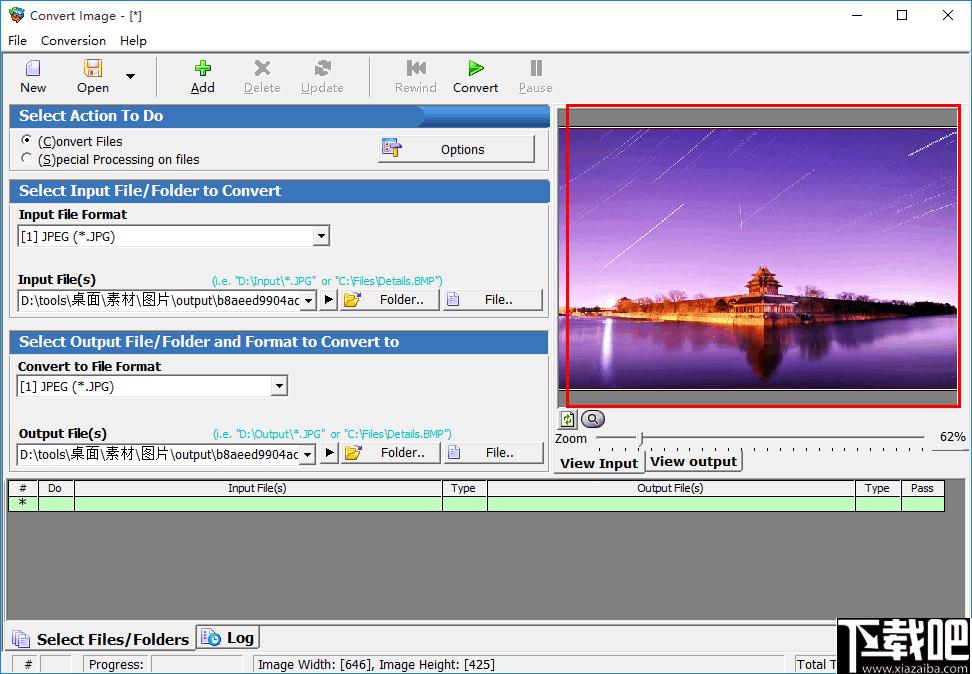
Task: Browse output File.. button
Action: [493, 453]
